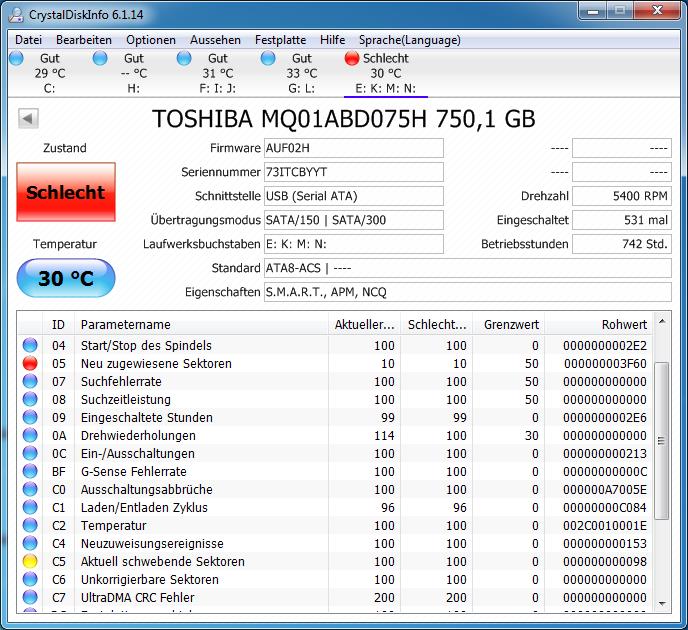Click blue status icon for Eingeschaltete Stunden
Screen dimensions: 688x630
pos(30,417)
